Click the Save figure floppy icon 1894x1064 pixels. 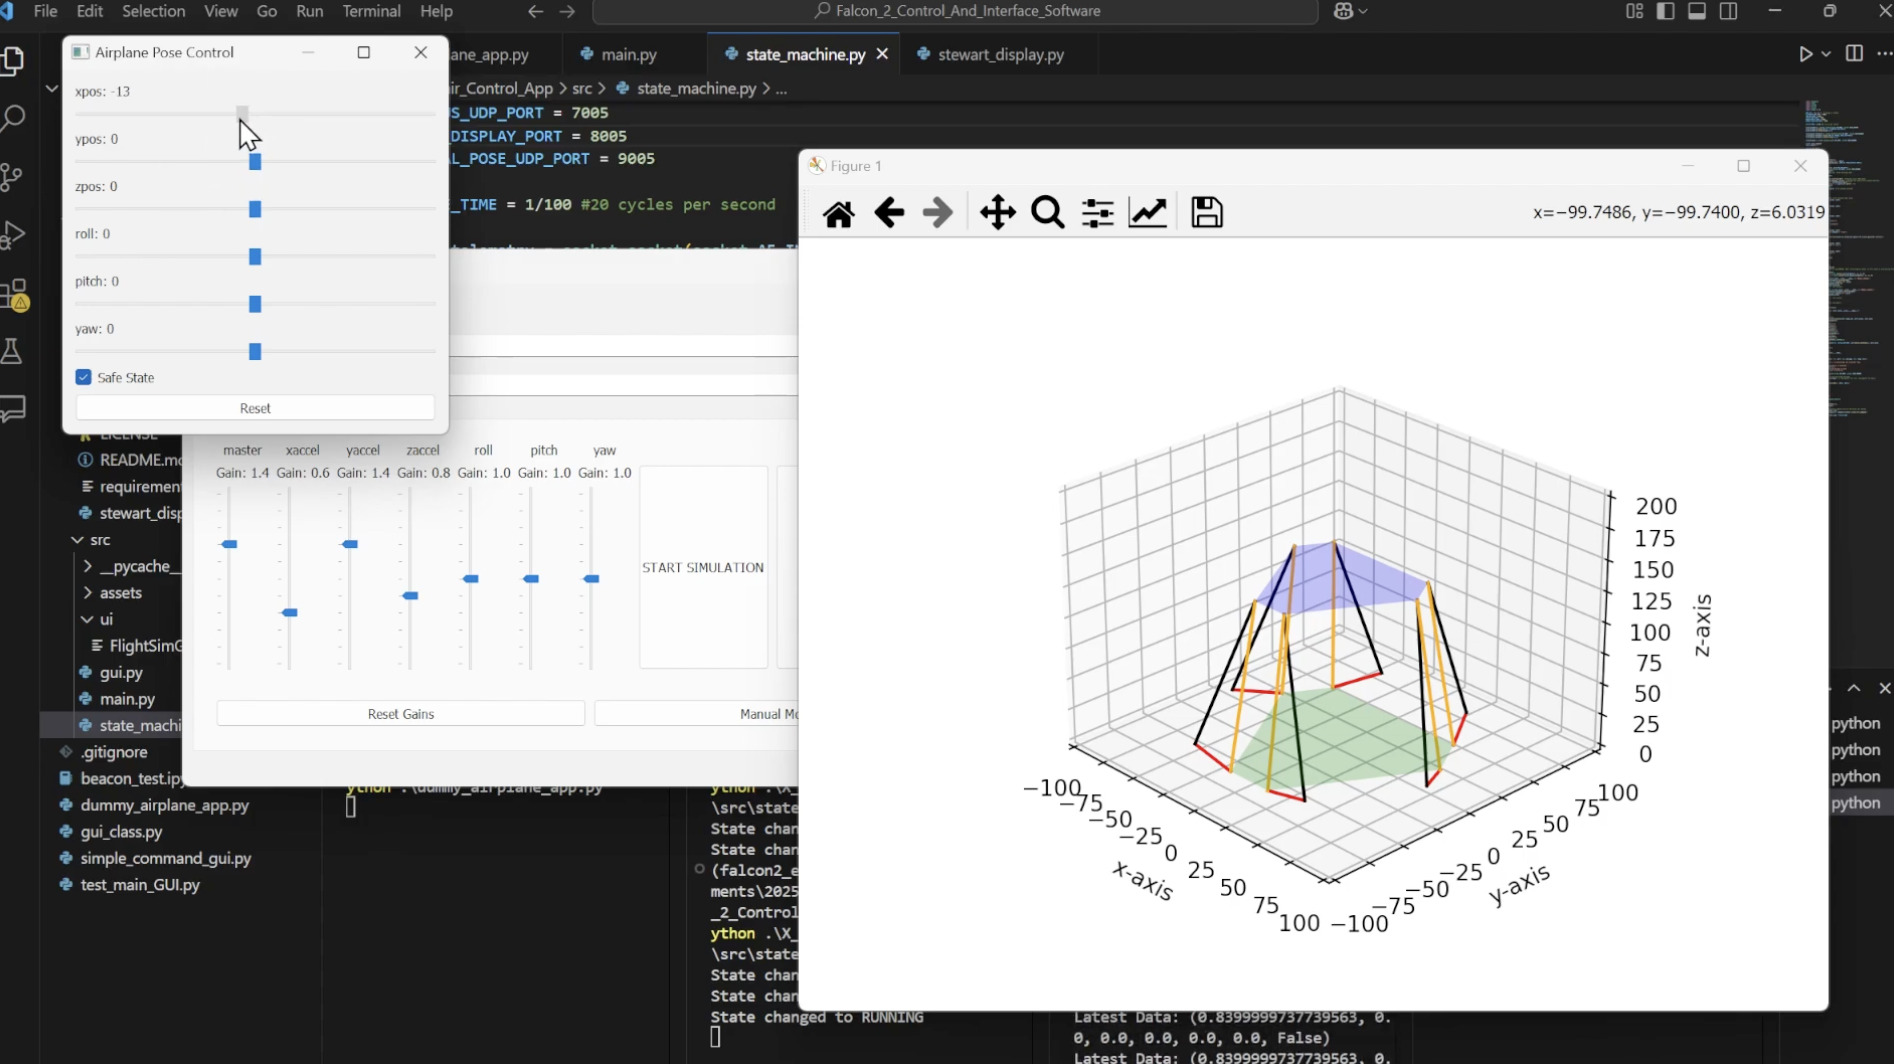[x=1206, y=213]
